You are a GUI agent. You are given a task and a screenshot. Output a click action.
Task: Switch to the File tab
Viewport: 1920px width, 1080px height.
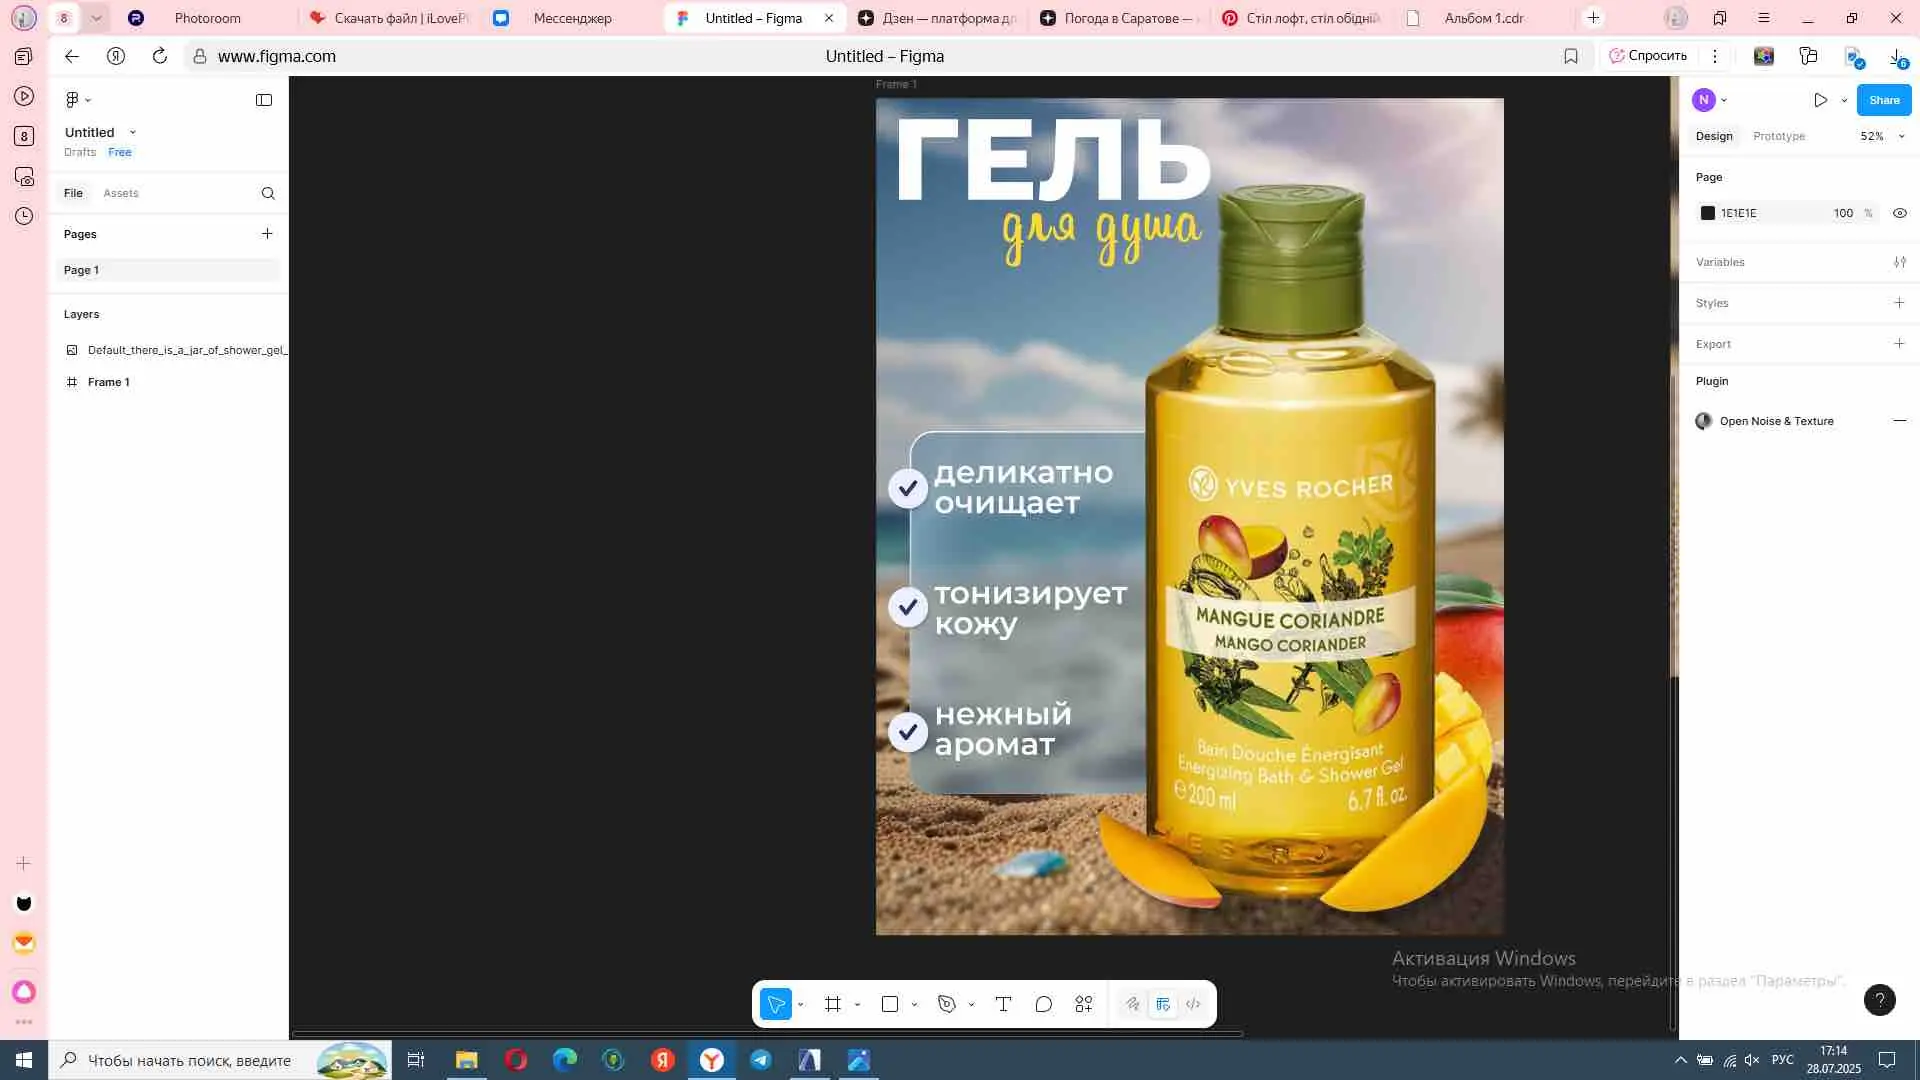[x=73, y=193]
